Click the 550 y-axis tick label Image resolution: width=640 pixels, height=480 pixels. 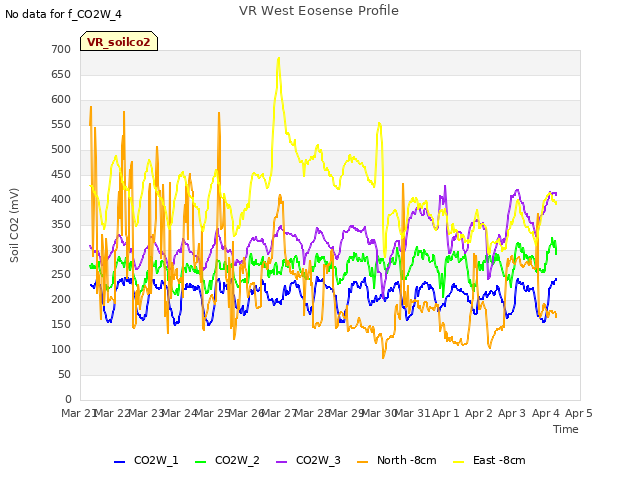coord(61,124)
